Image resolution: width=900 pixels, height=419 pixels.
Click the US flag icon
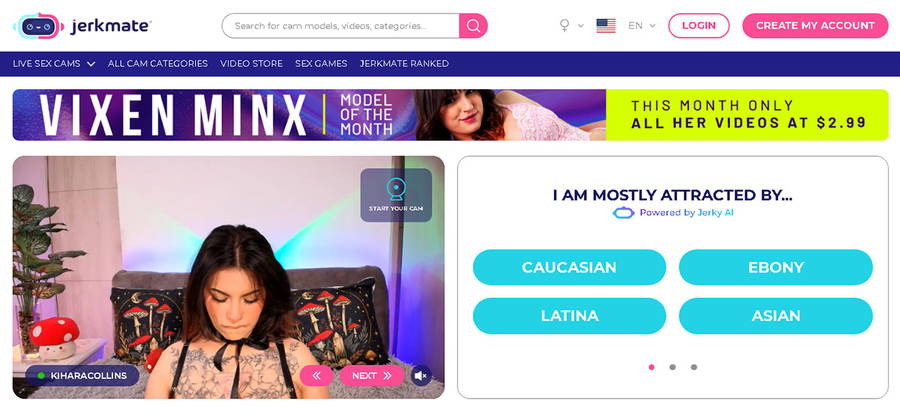(x=606, y=25)
